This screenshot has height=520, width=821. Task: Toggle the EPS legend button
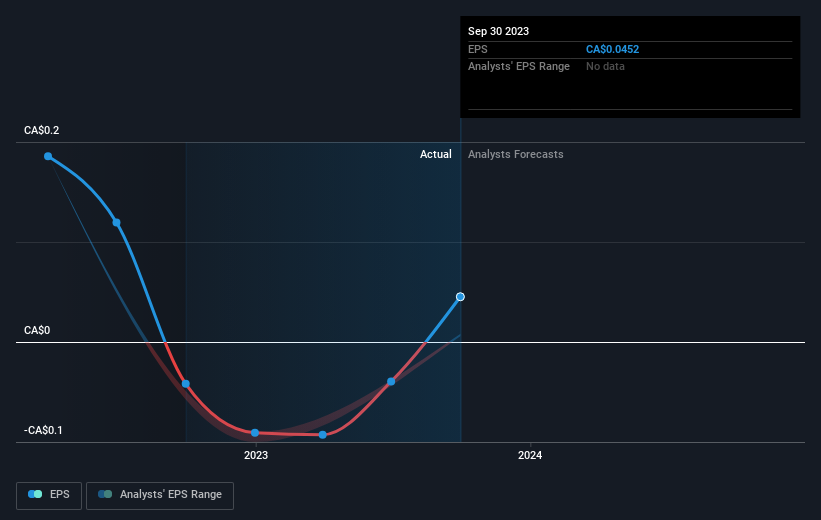pos(49,495)
